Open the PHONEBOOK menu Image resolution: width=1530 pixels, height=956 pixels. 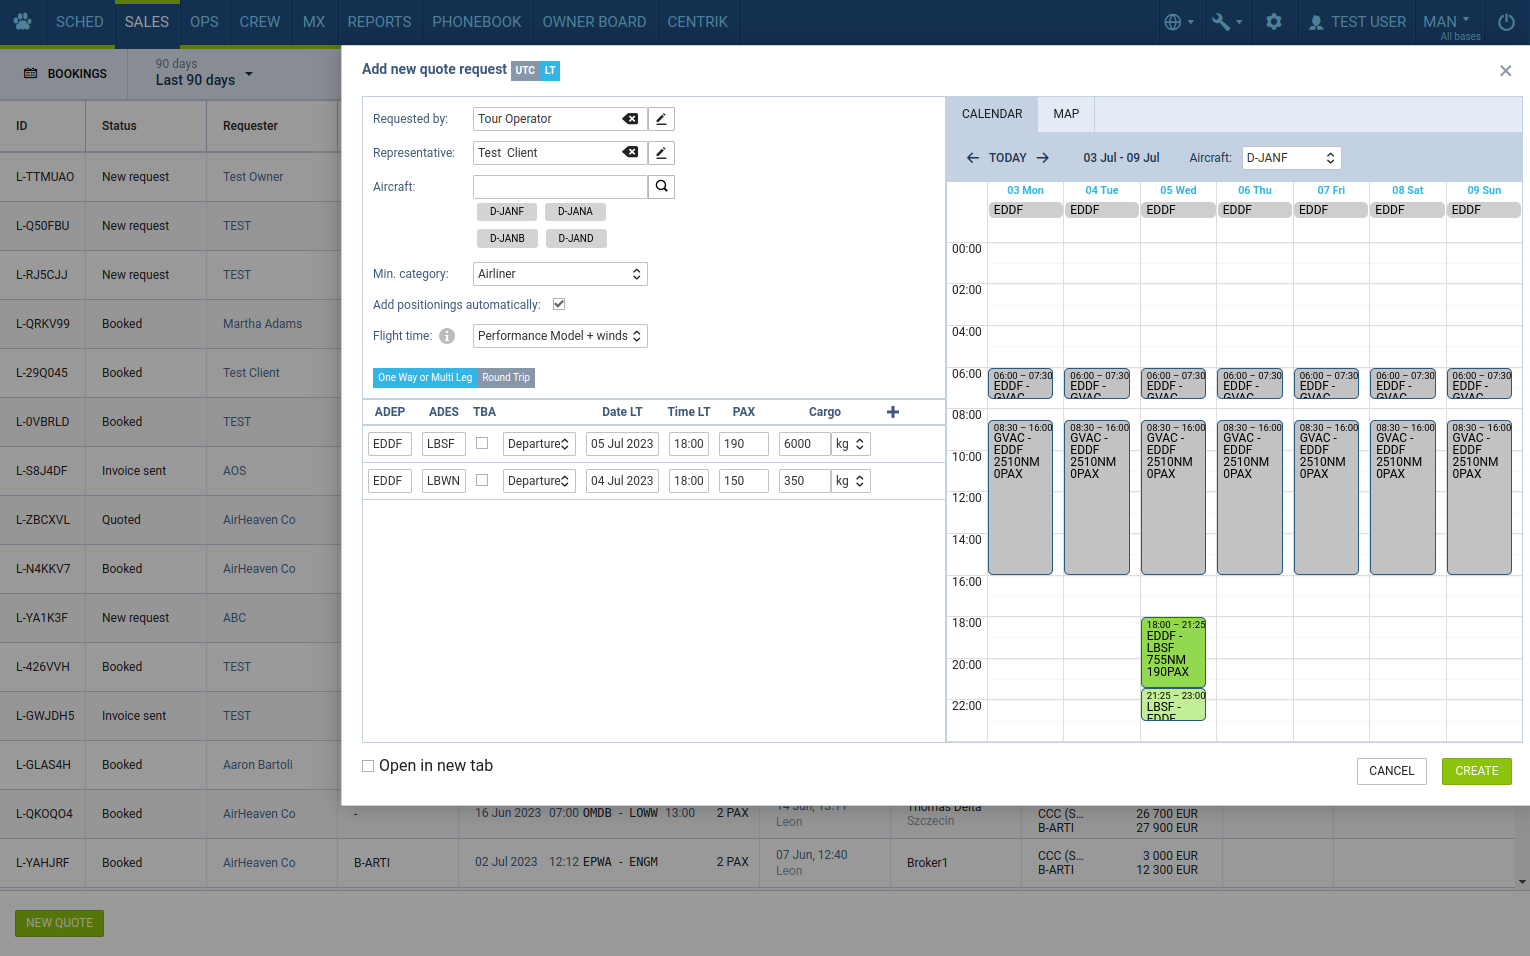[477, 22]
